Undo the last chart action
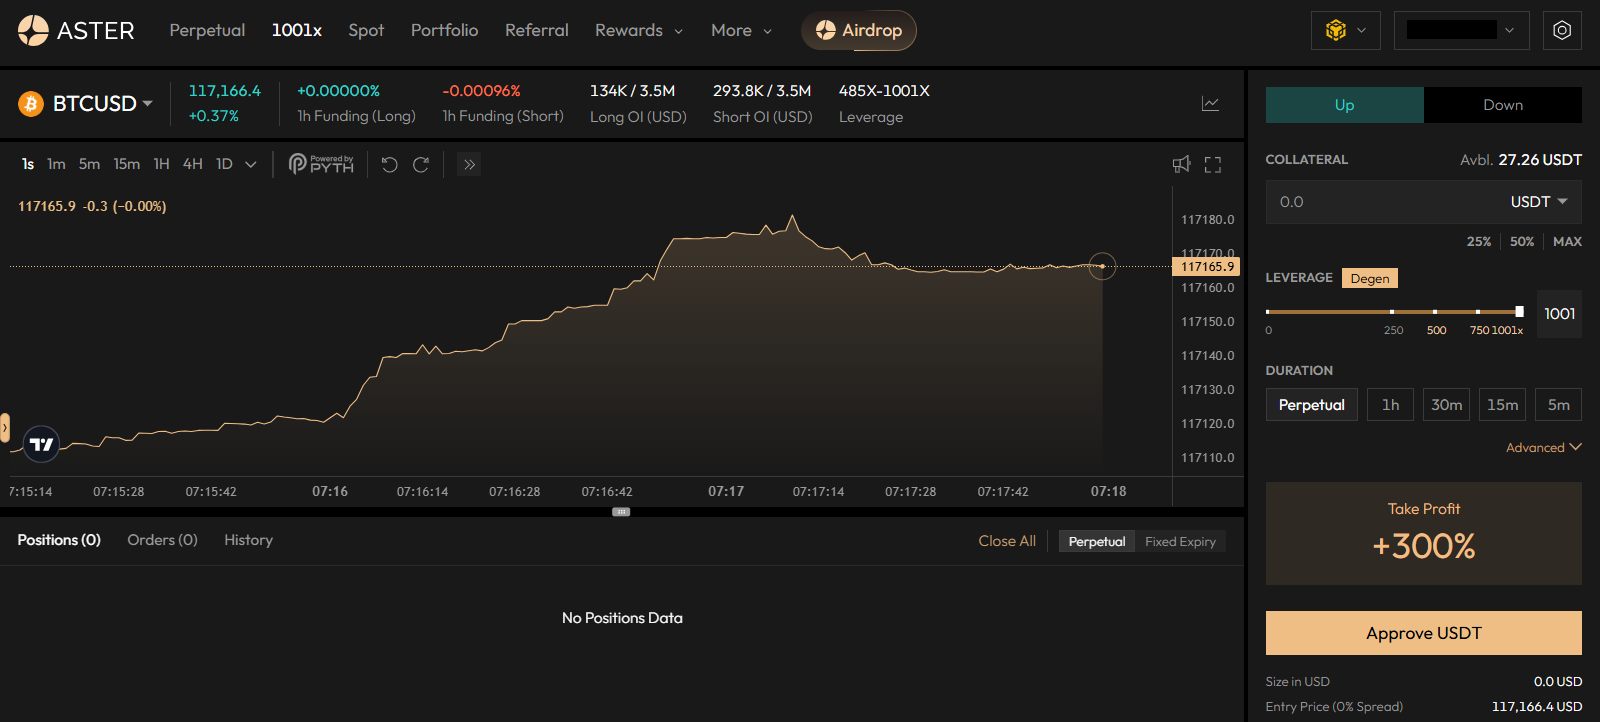This screenshot has width=1600, height=722. click(x=390, y=165)
